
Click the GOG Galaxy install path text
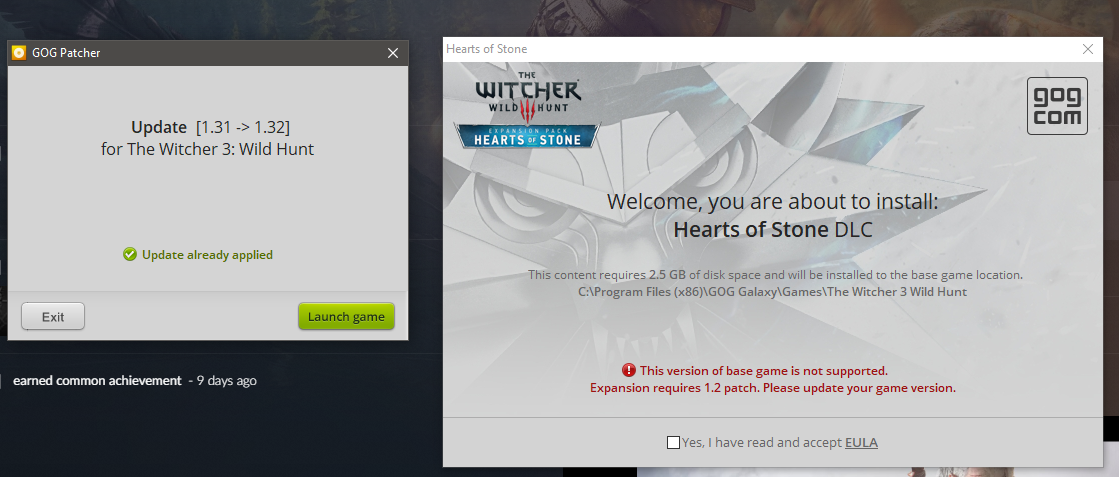tap(773, 291)
